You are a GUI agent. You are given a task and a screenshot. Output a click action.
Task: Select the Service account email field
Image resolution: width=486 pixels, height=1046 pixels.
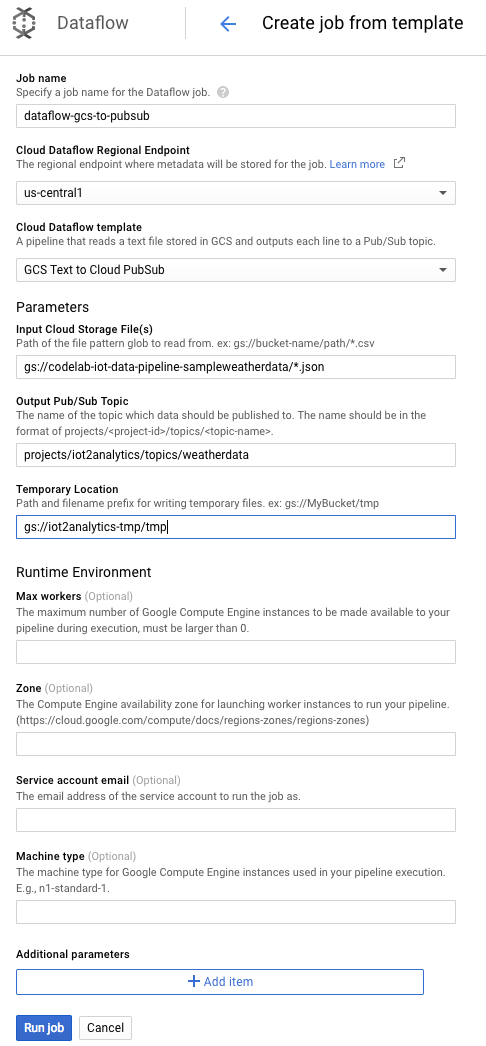click(236, 820)
